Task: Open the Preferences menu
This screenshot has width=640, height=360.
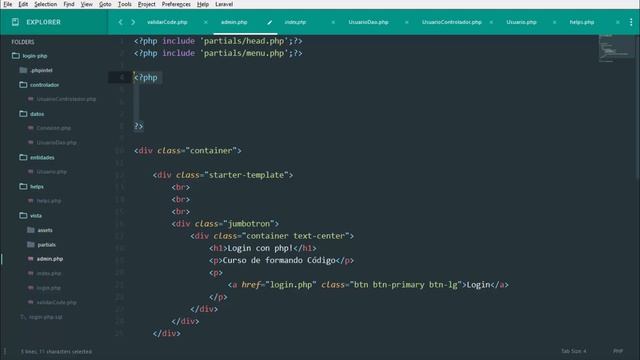Action: [x=176, y=4]
